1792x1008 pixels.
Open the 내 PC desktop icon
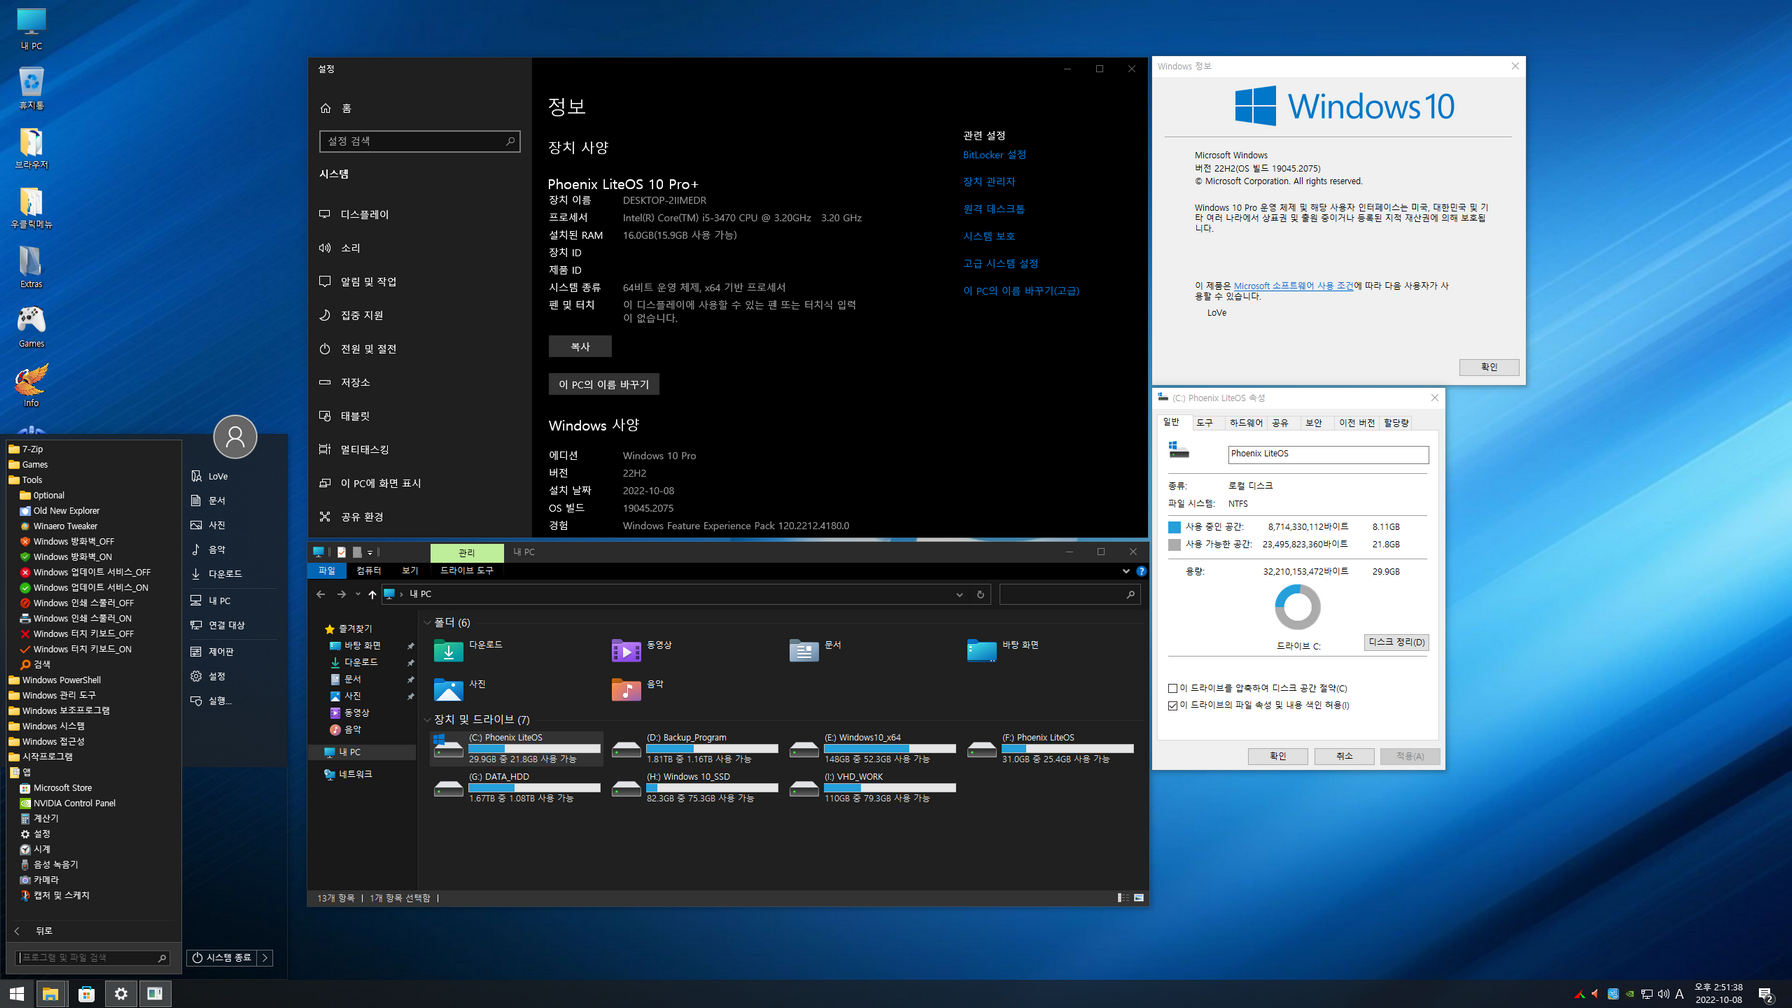click(31, 28)
